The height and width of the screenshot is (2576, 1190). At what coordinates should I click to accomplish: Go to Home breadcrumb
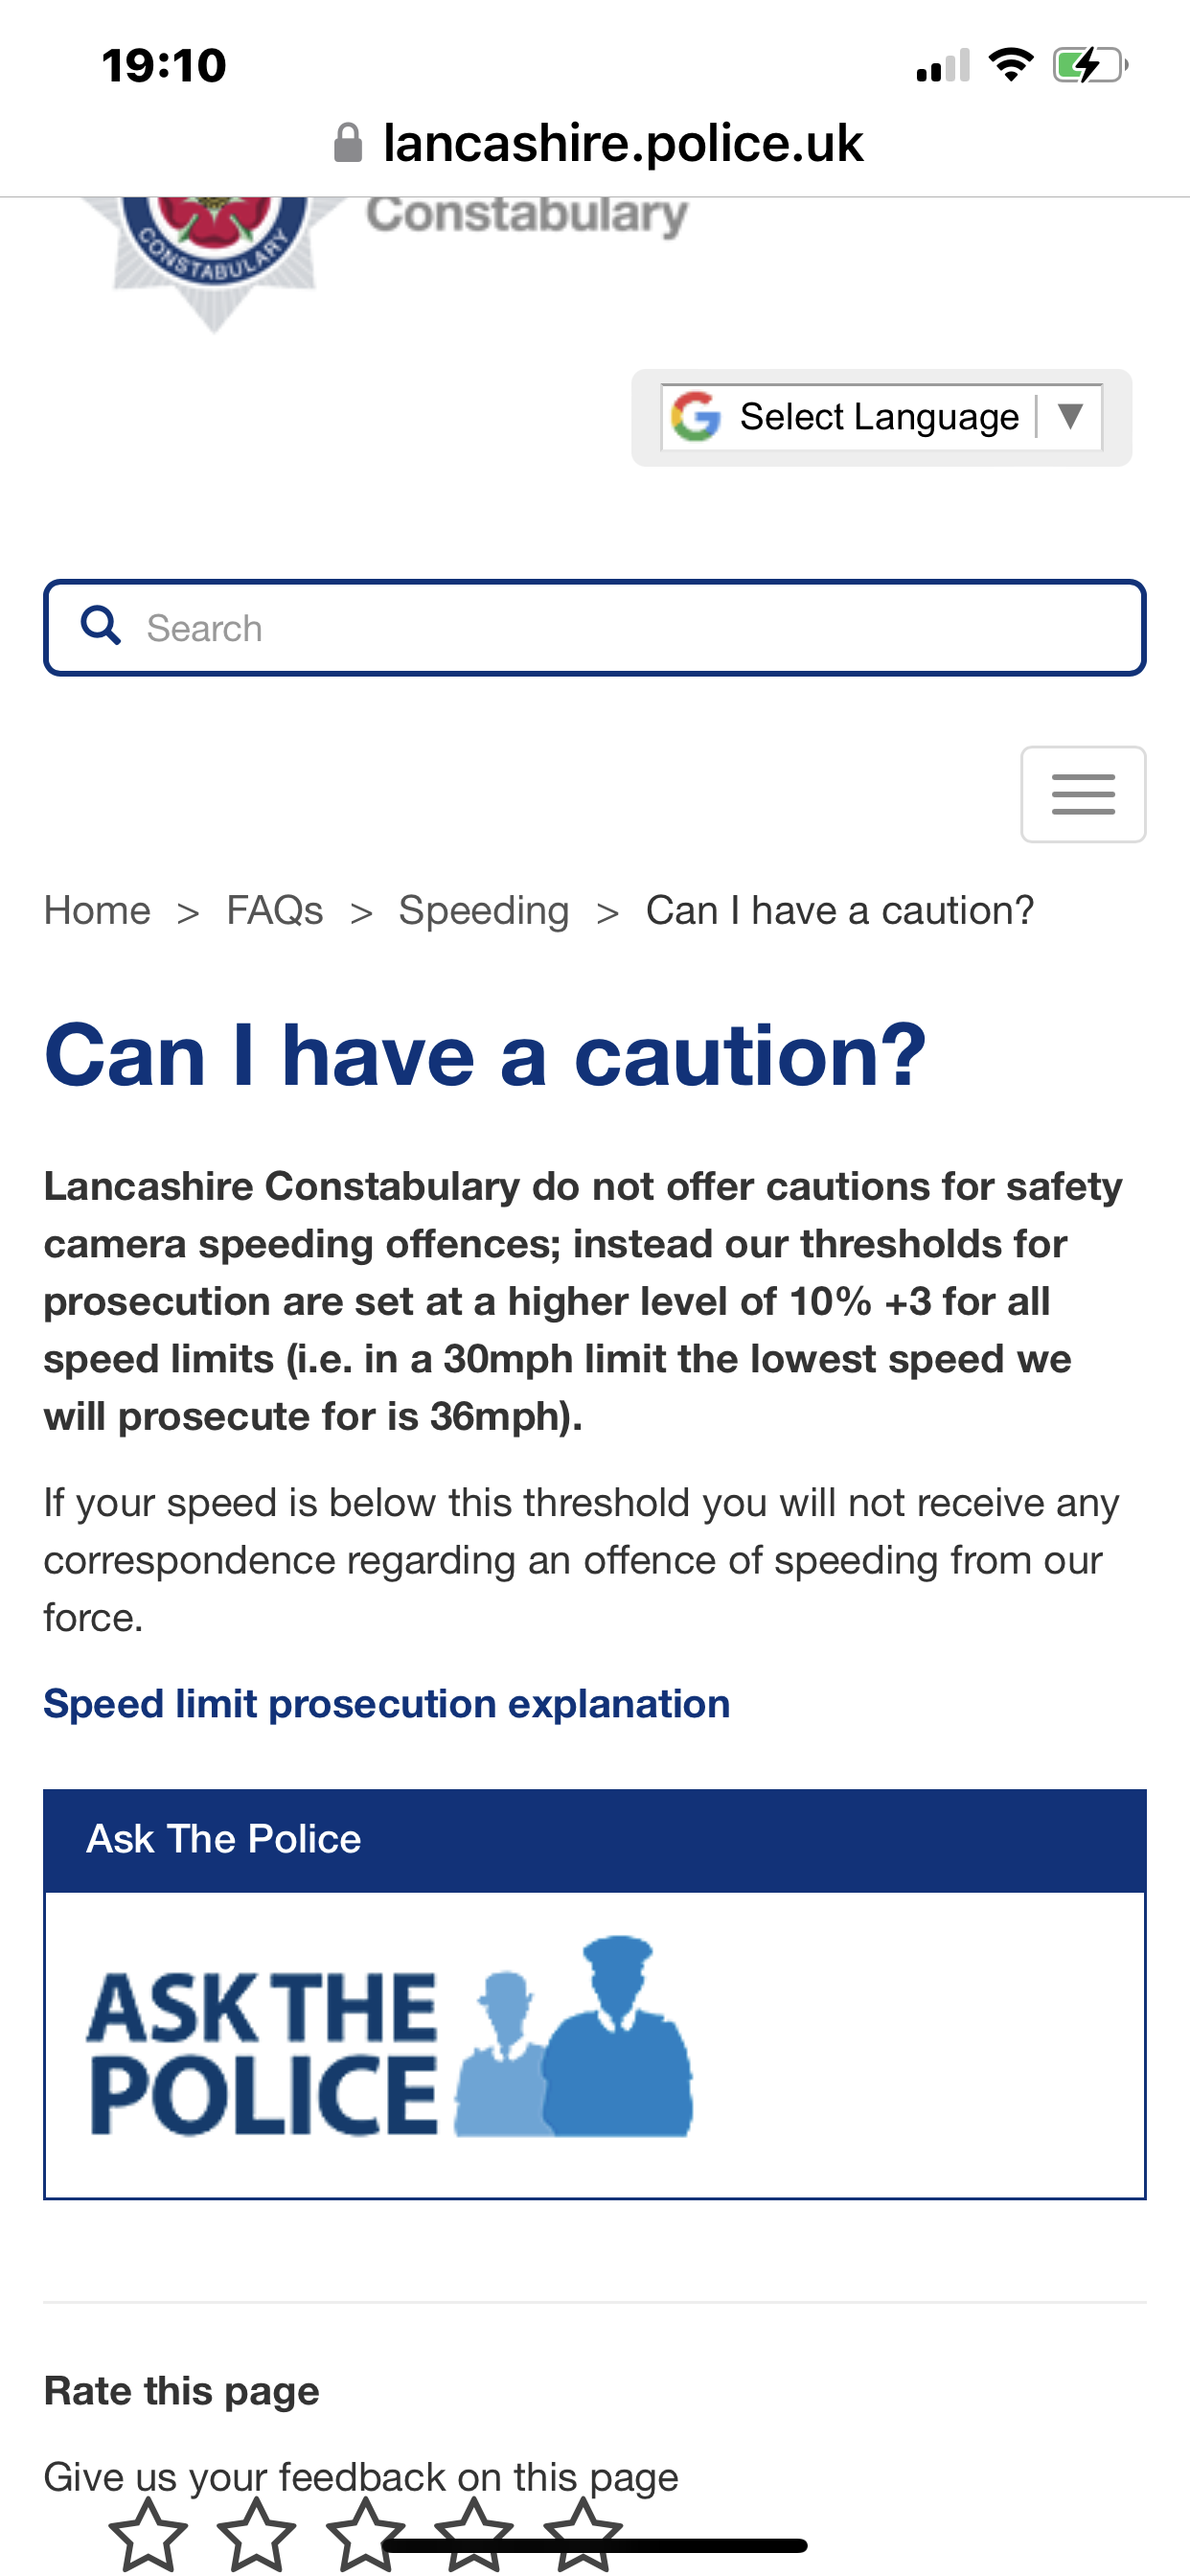tap(97, 910)
